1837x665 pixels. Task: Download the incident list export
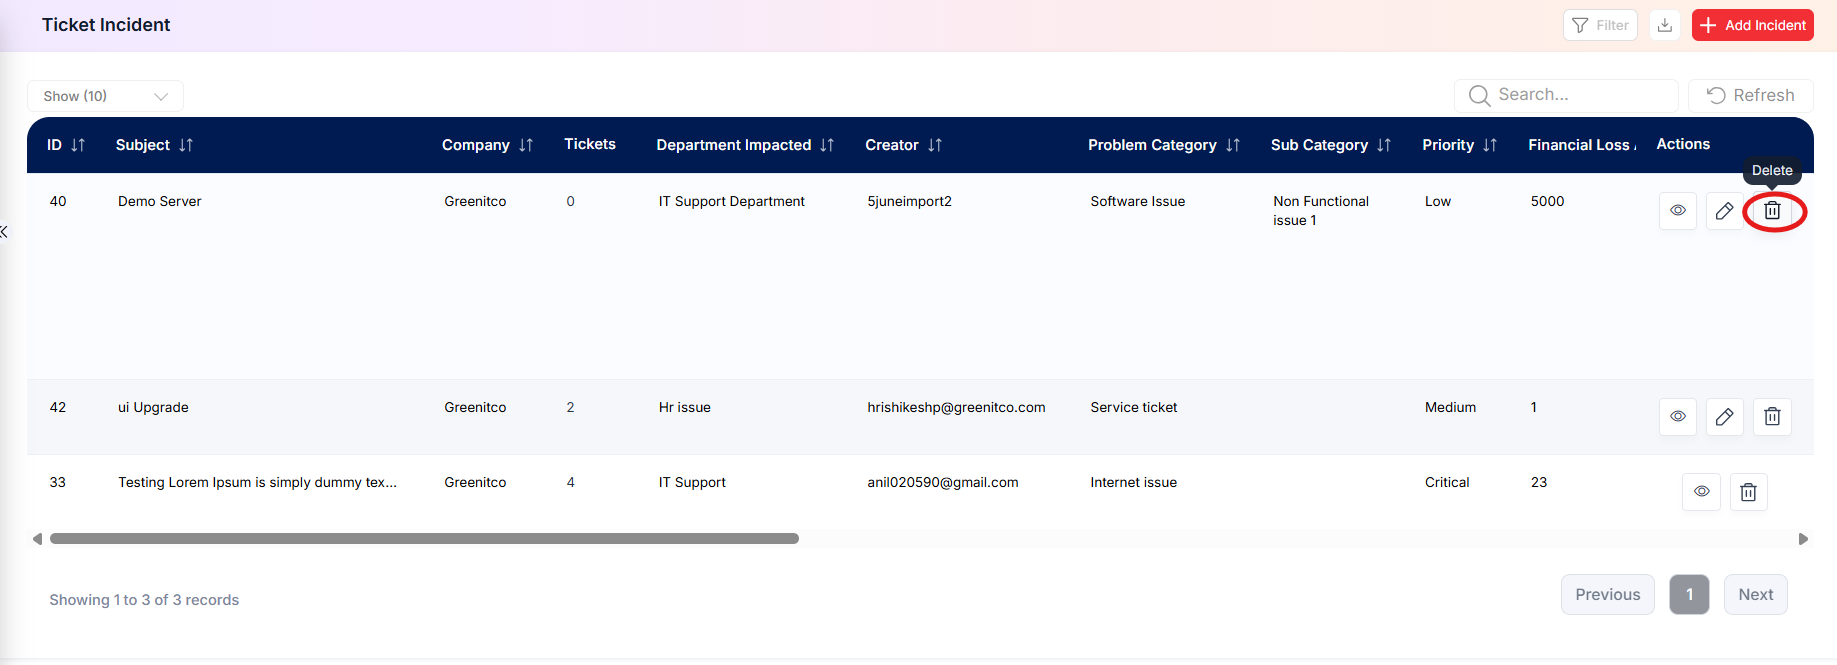1665,25
